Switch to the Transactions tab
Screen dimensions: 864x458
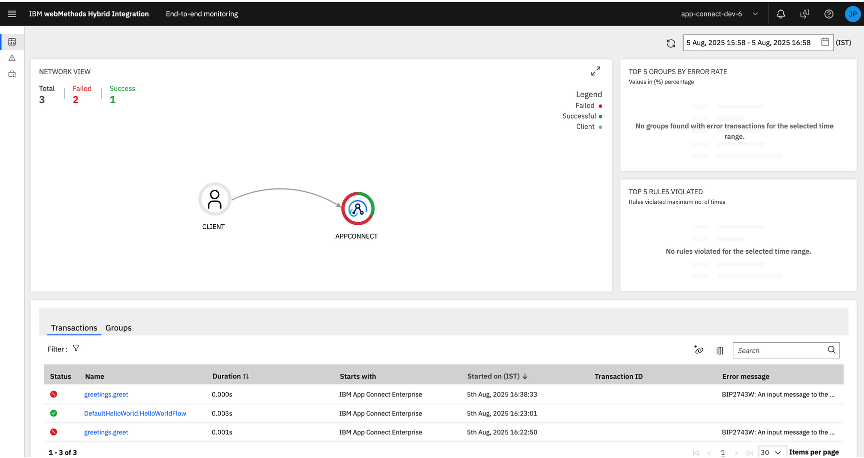(74, 328)
